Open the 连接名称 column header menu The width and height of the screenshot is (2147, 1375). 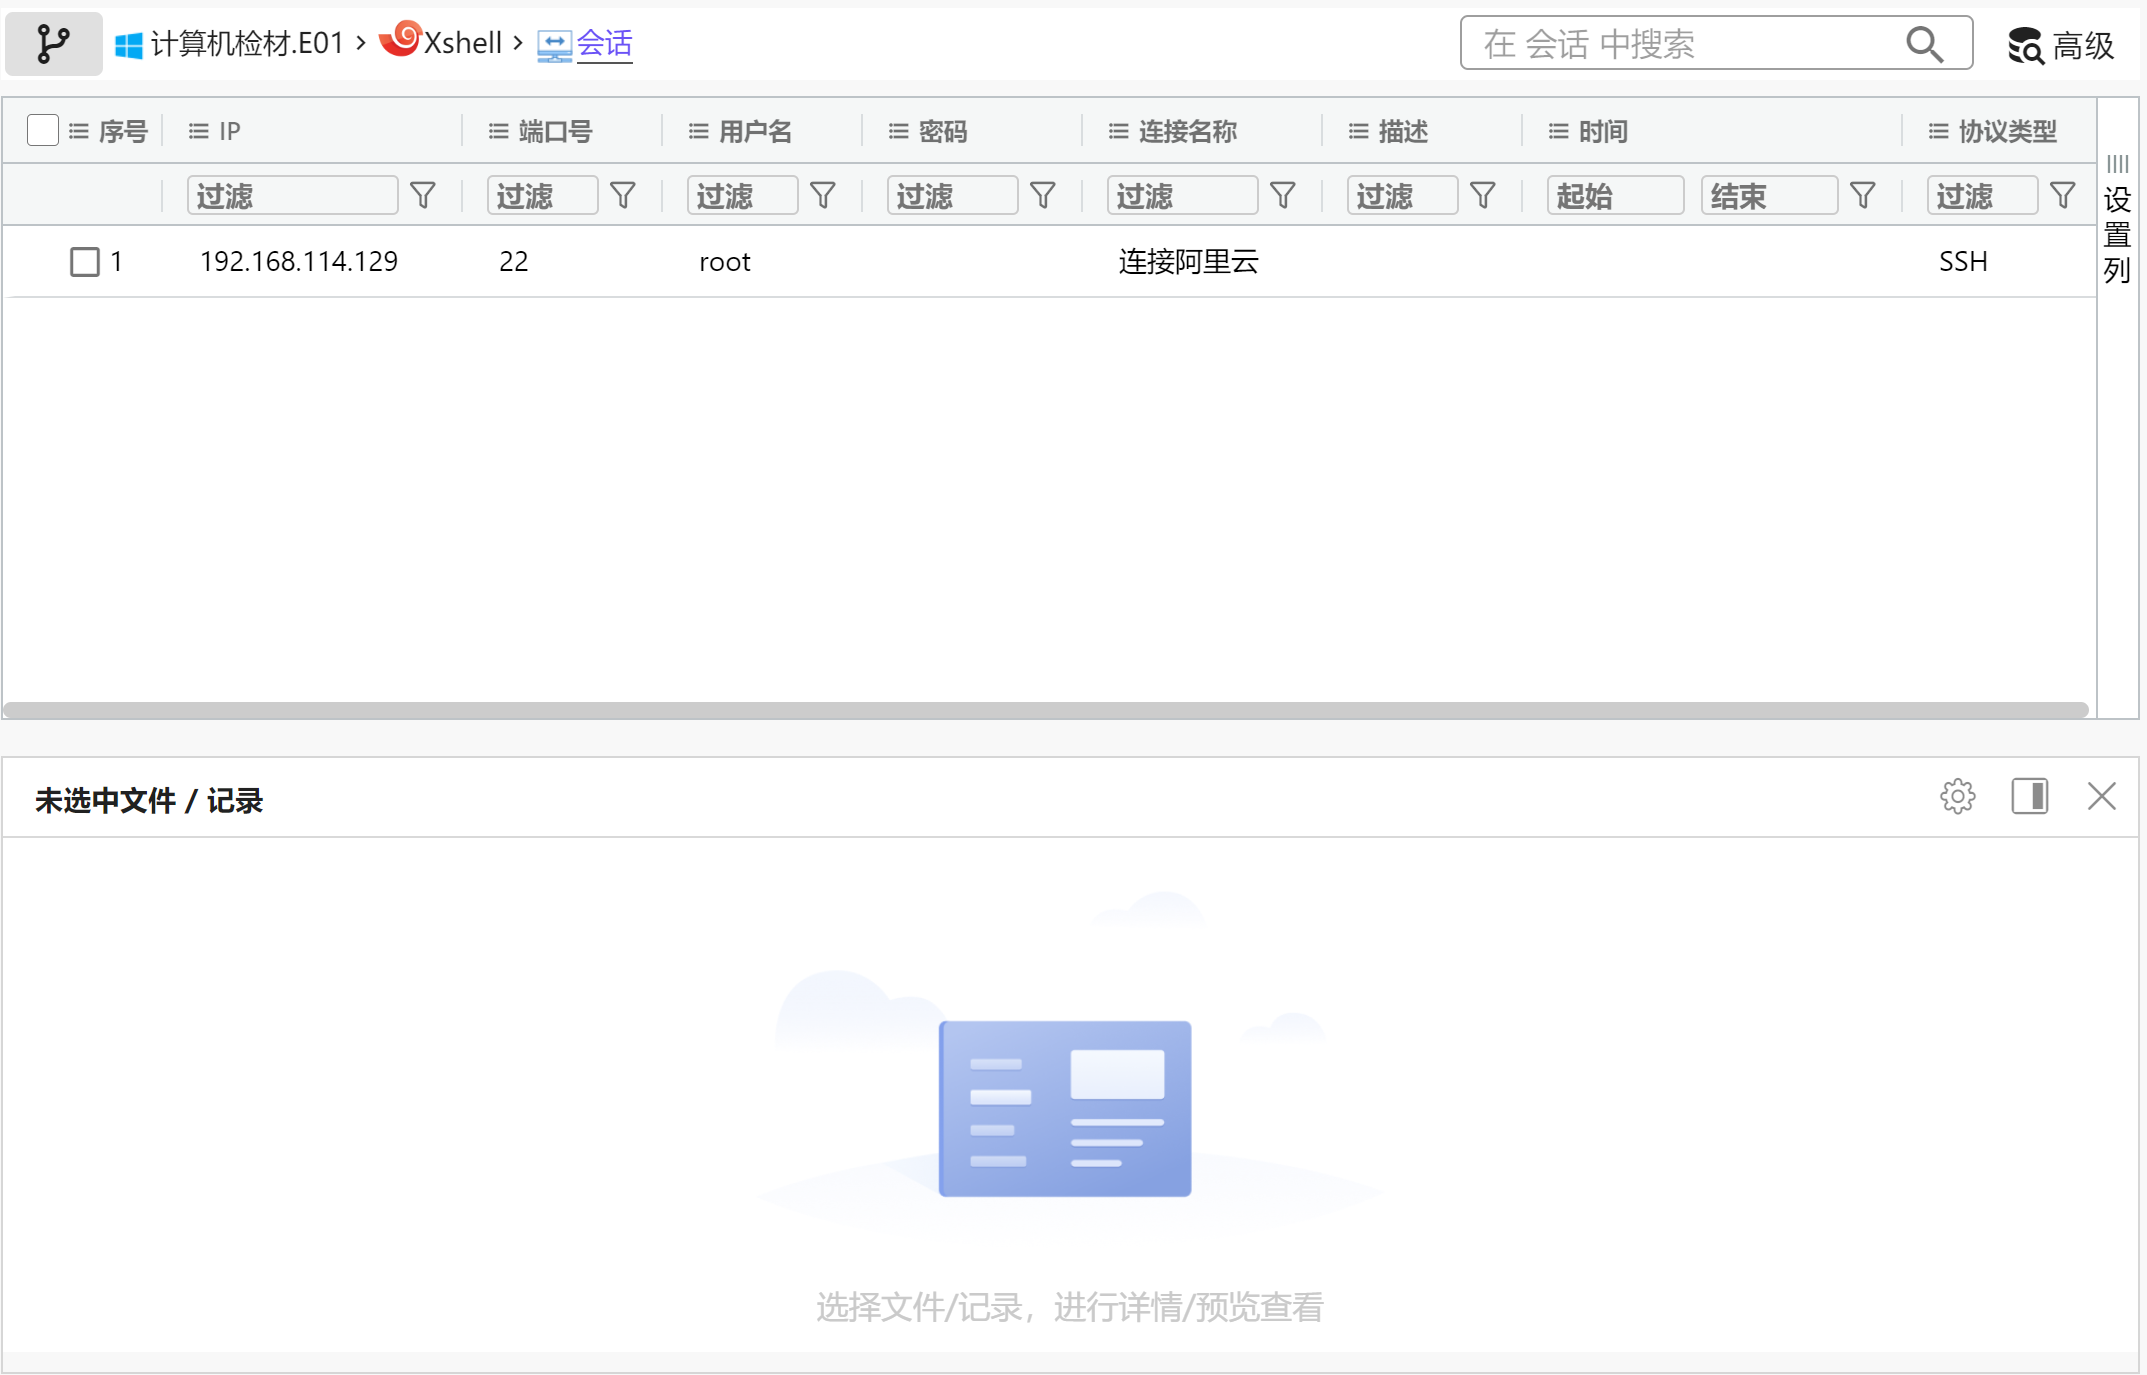pyautogui.click(x=1118, y=131)
